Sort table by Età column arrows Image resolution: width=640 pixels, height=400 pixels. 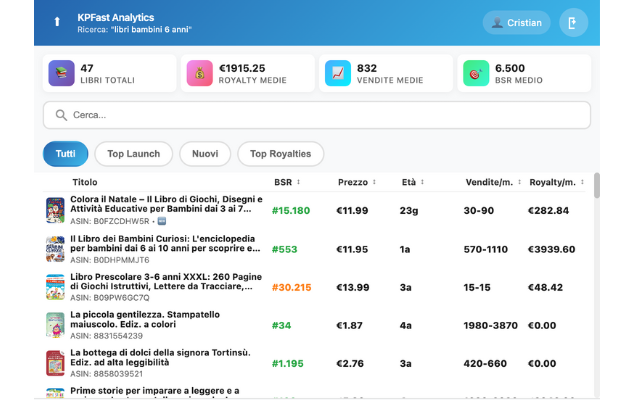422,182
